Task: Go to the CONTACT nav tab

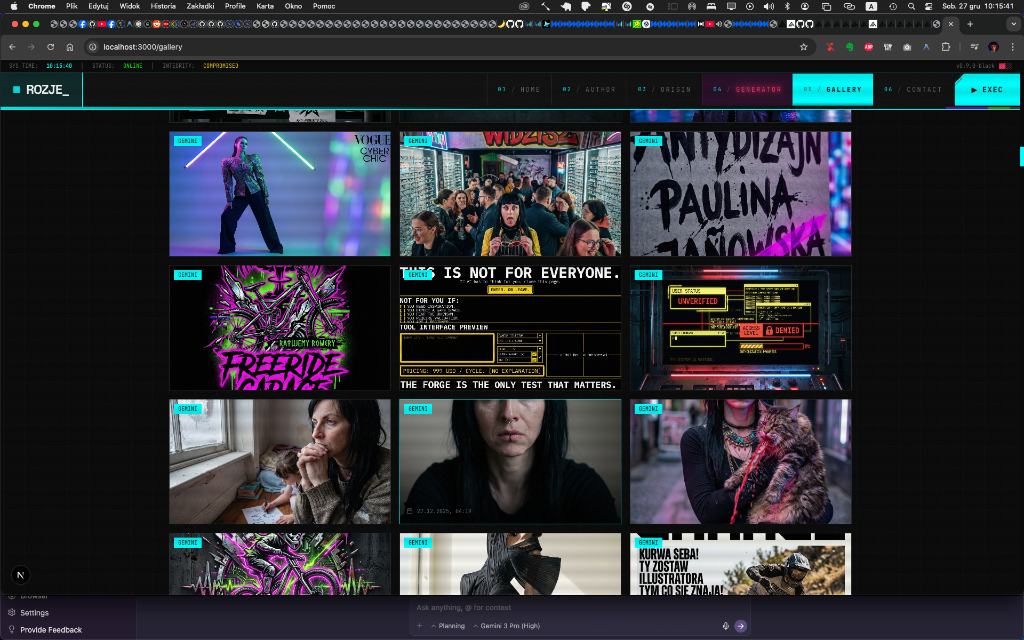Action: click(x=913, y=90)
